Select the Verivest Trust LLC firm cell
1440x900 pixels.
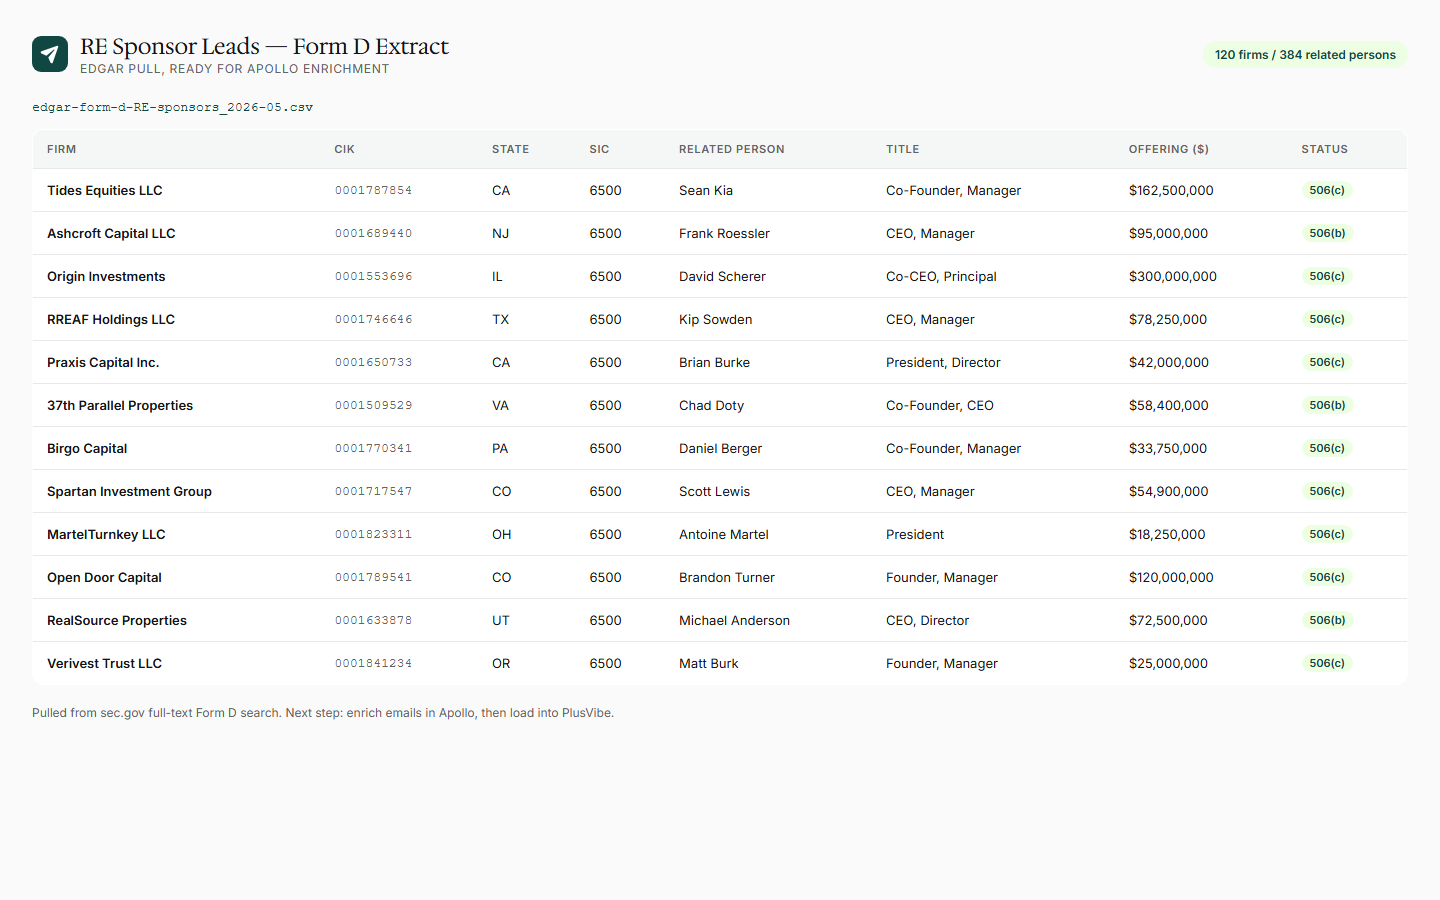pos(104,663)
